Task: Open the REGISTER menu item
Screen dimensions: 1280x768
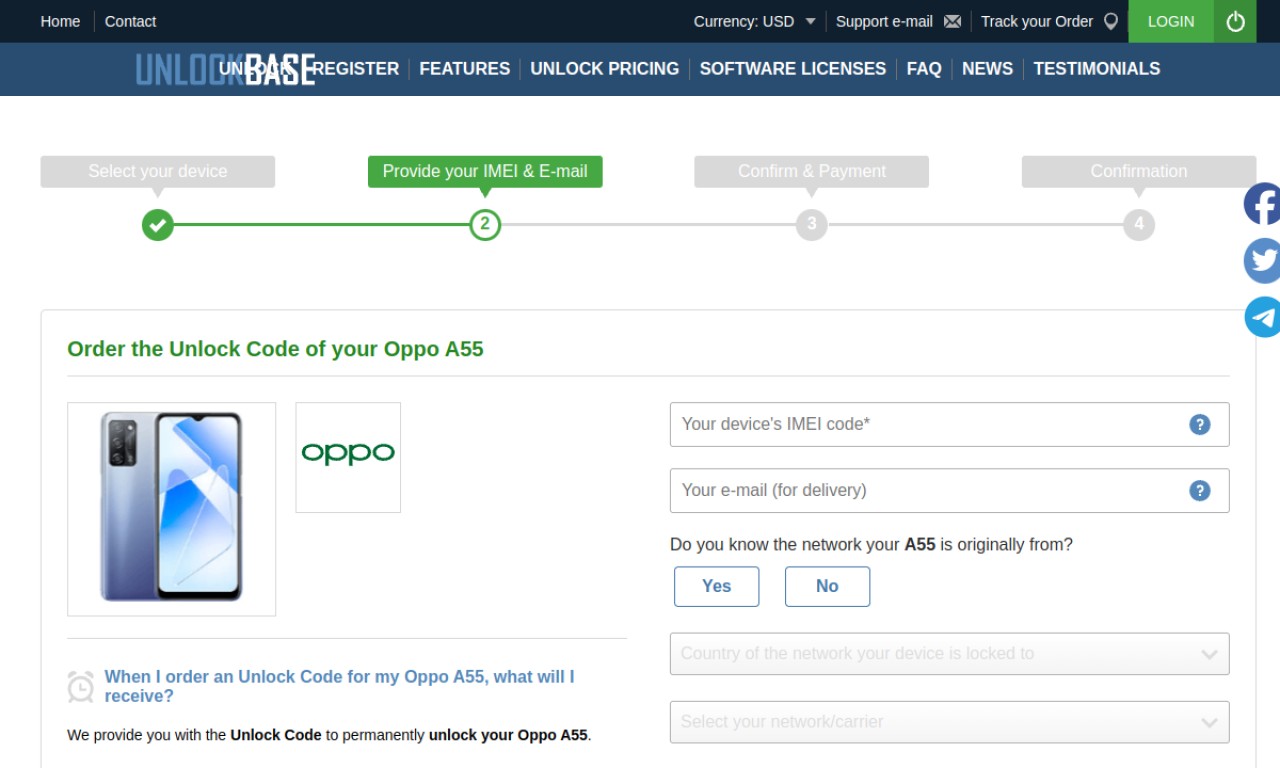Action: 356,69
